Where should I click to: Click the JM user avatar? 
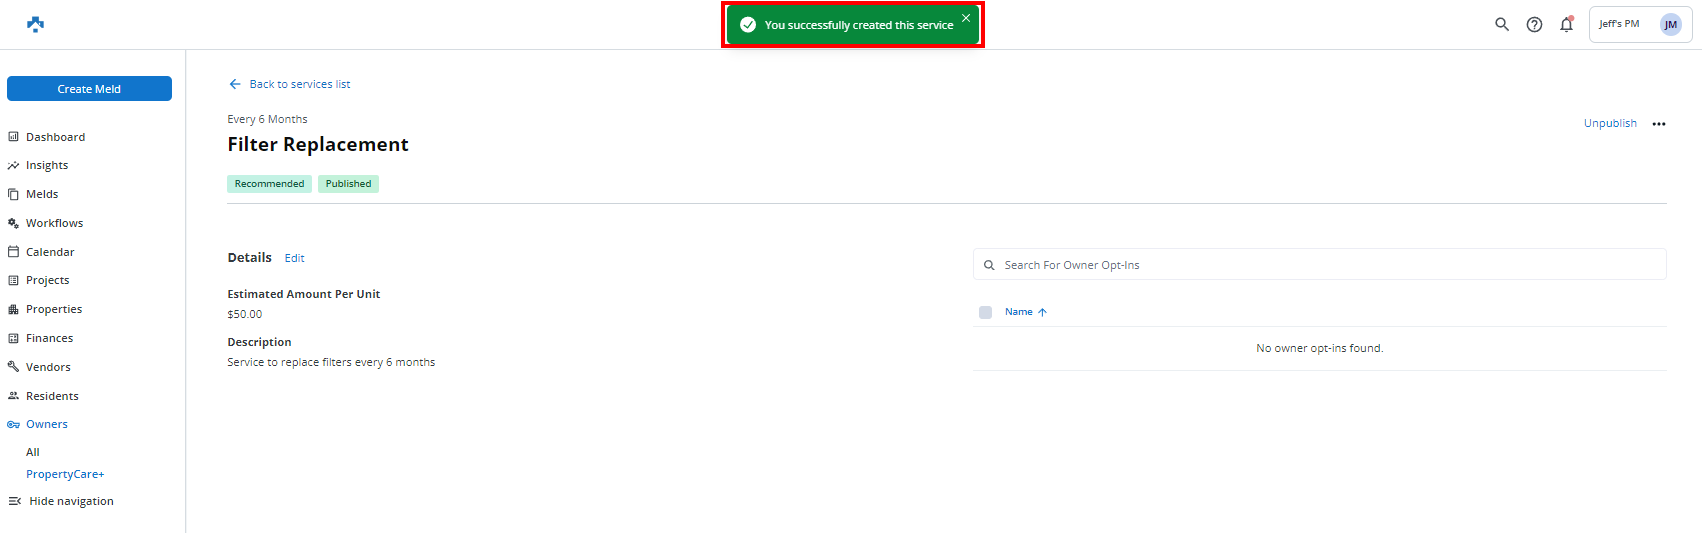(x=1670, y=24)
